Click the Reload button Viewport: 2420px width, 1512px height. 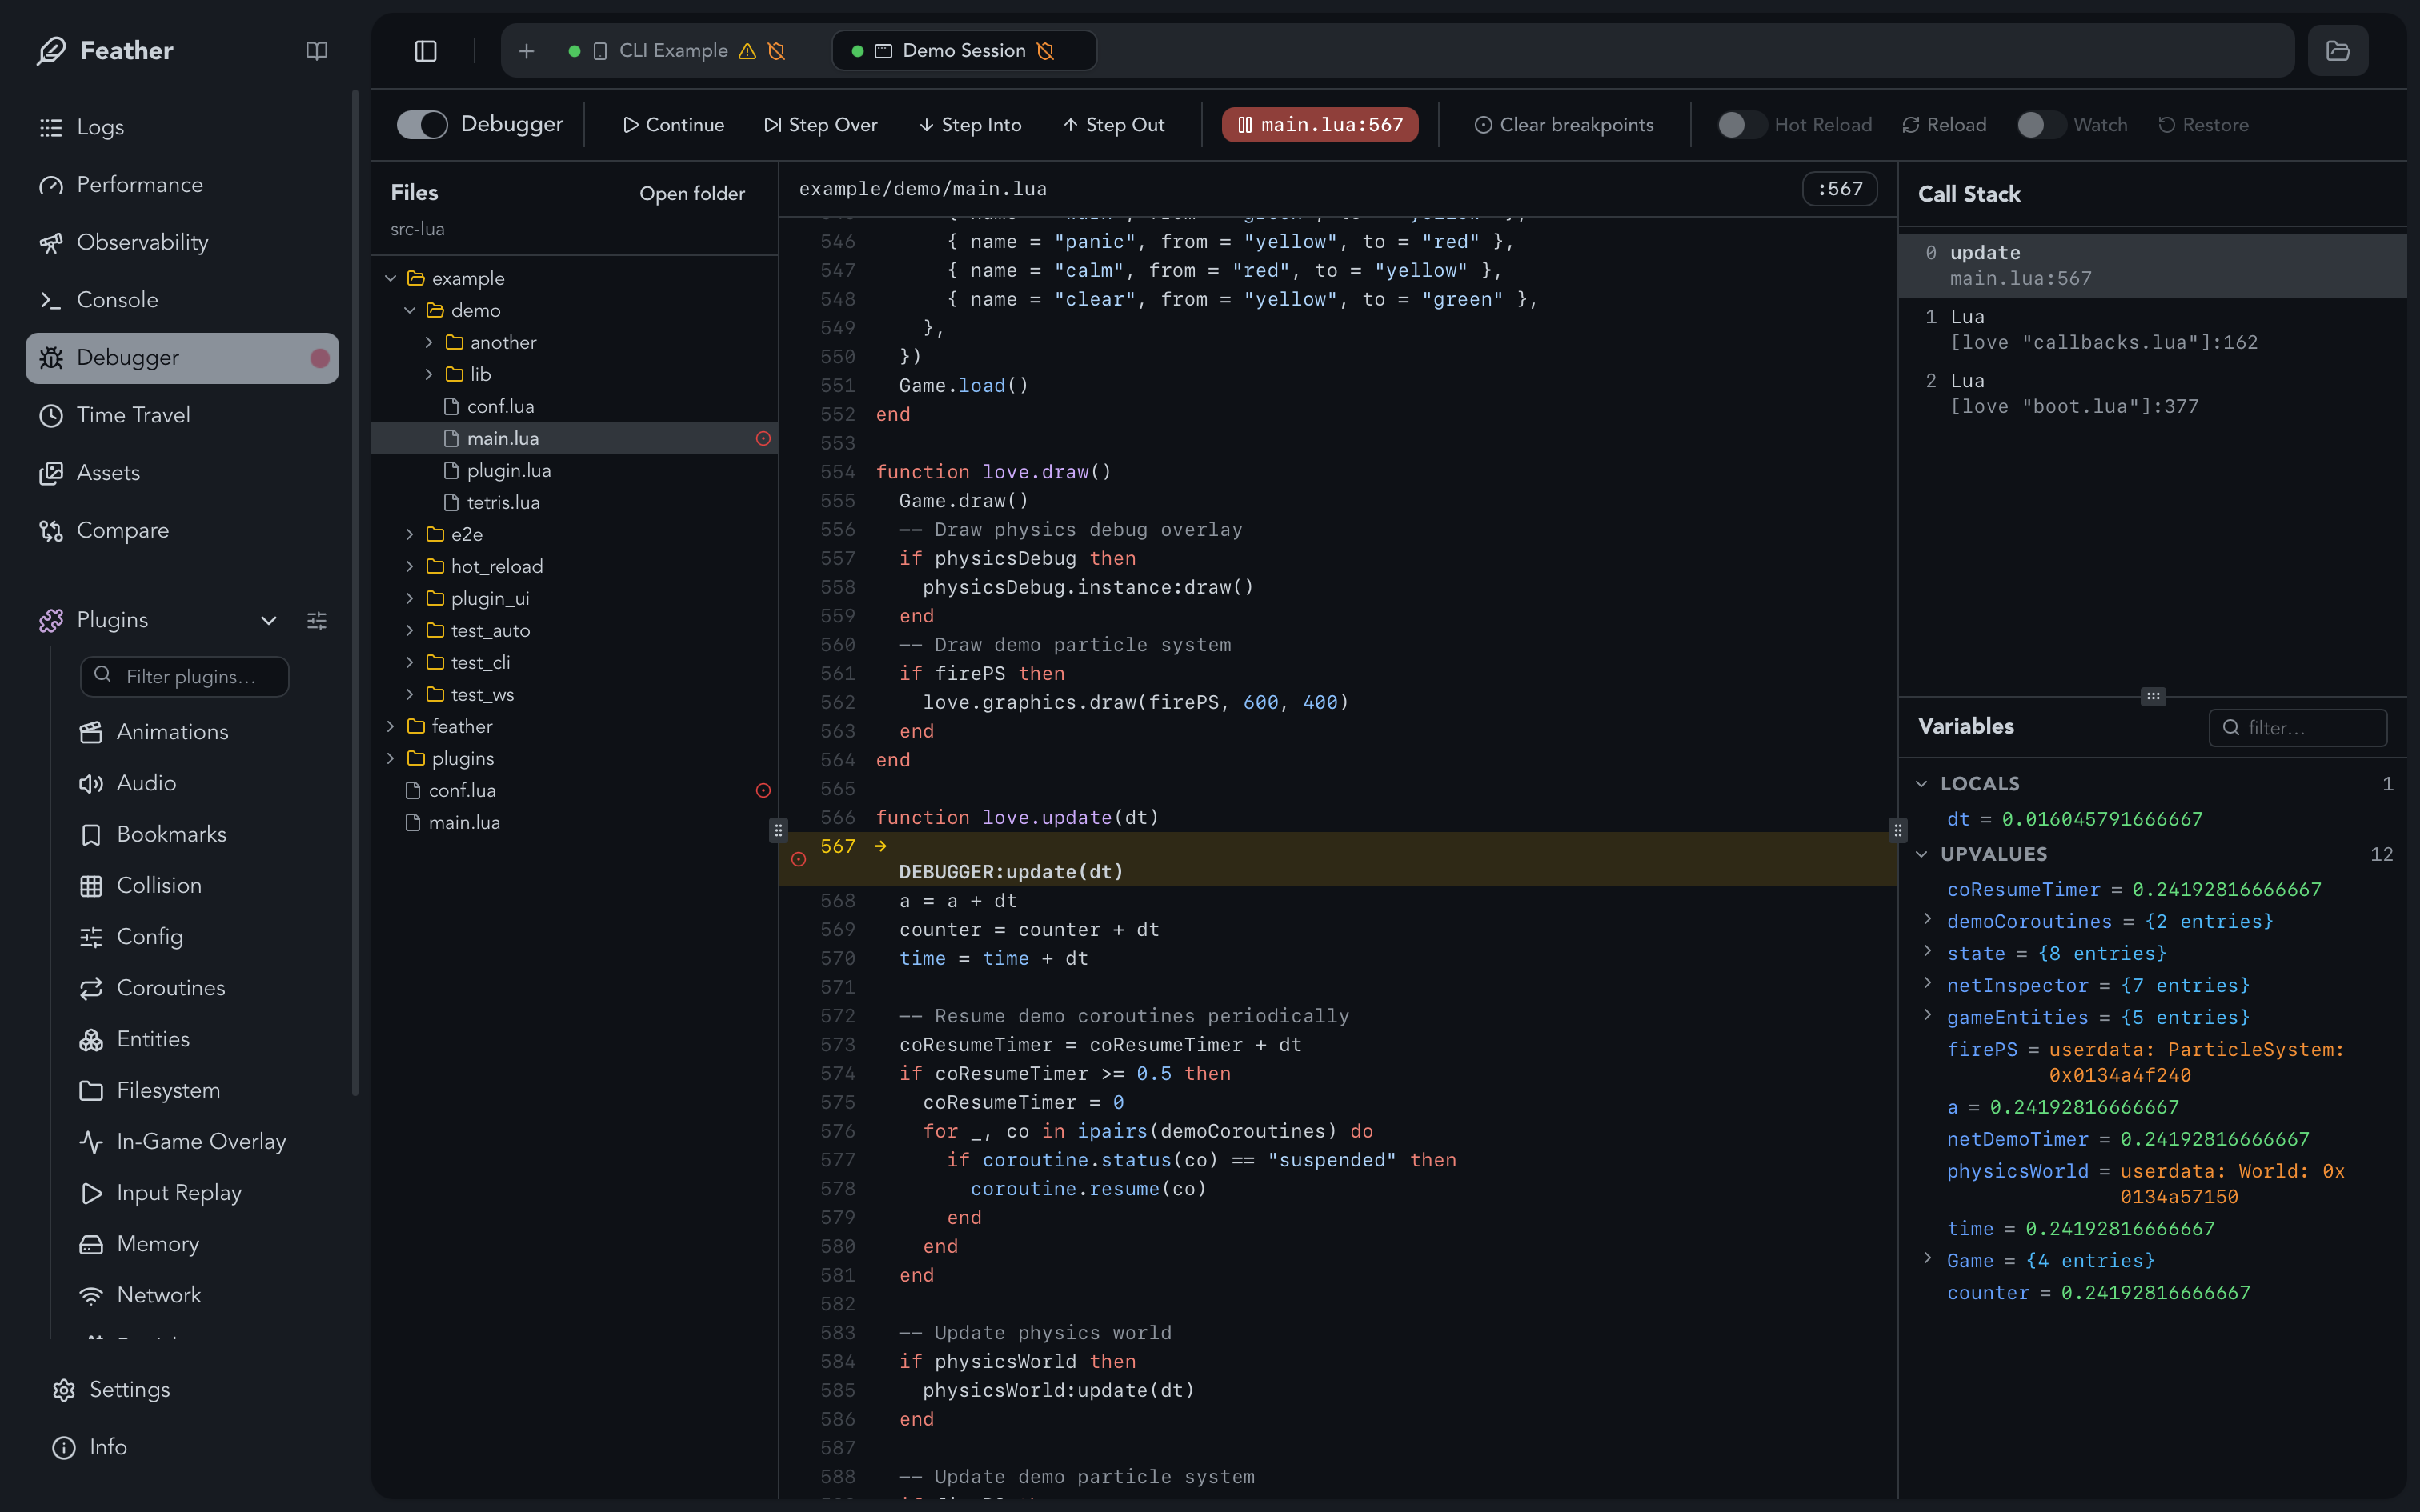(x=1944, y=125)
